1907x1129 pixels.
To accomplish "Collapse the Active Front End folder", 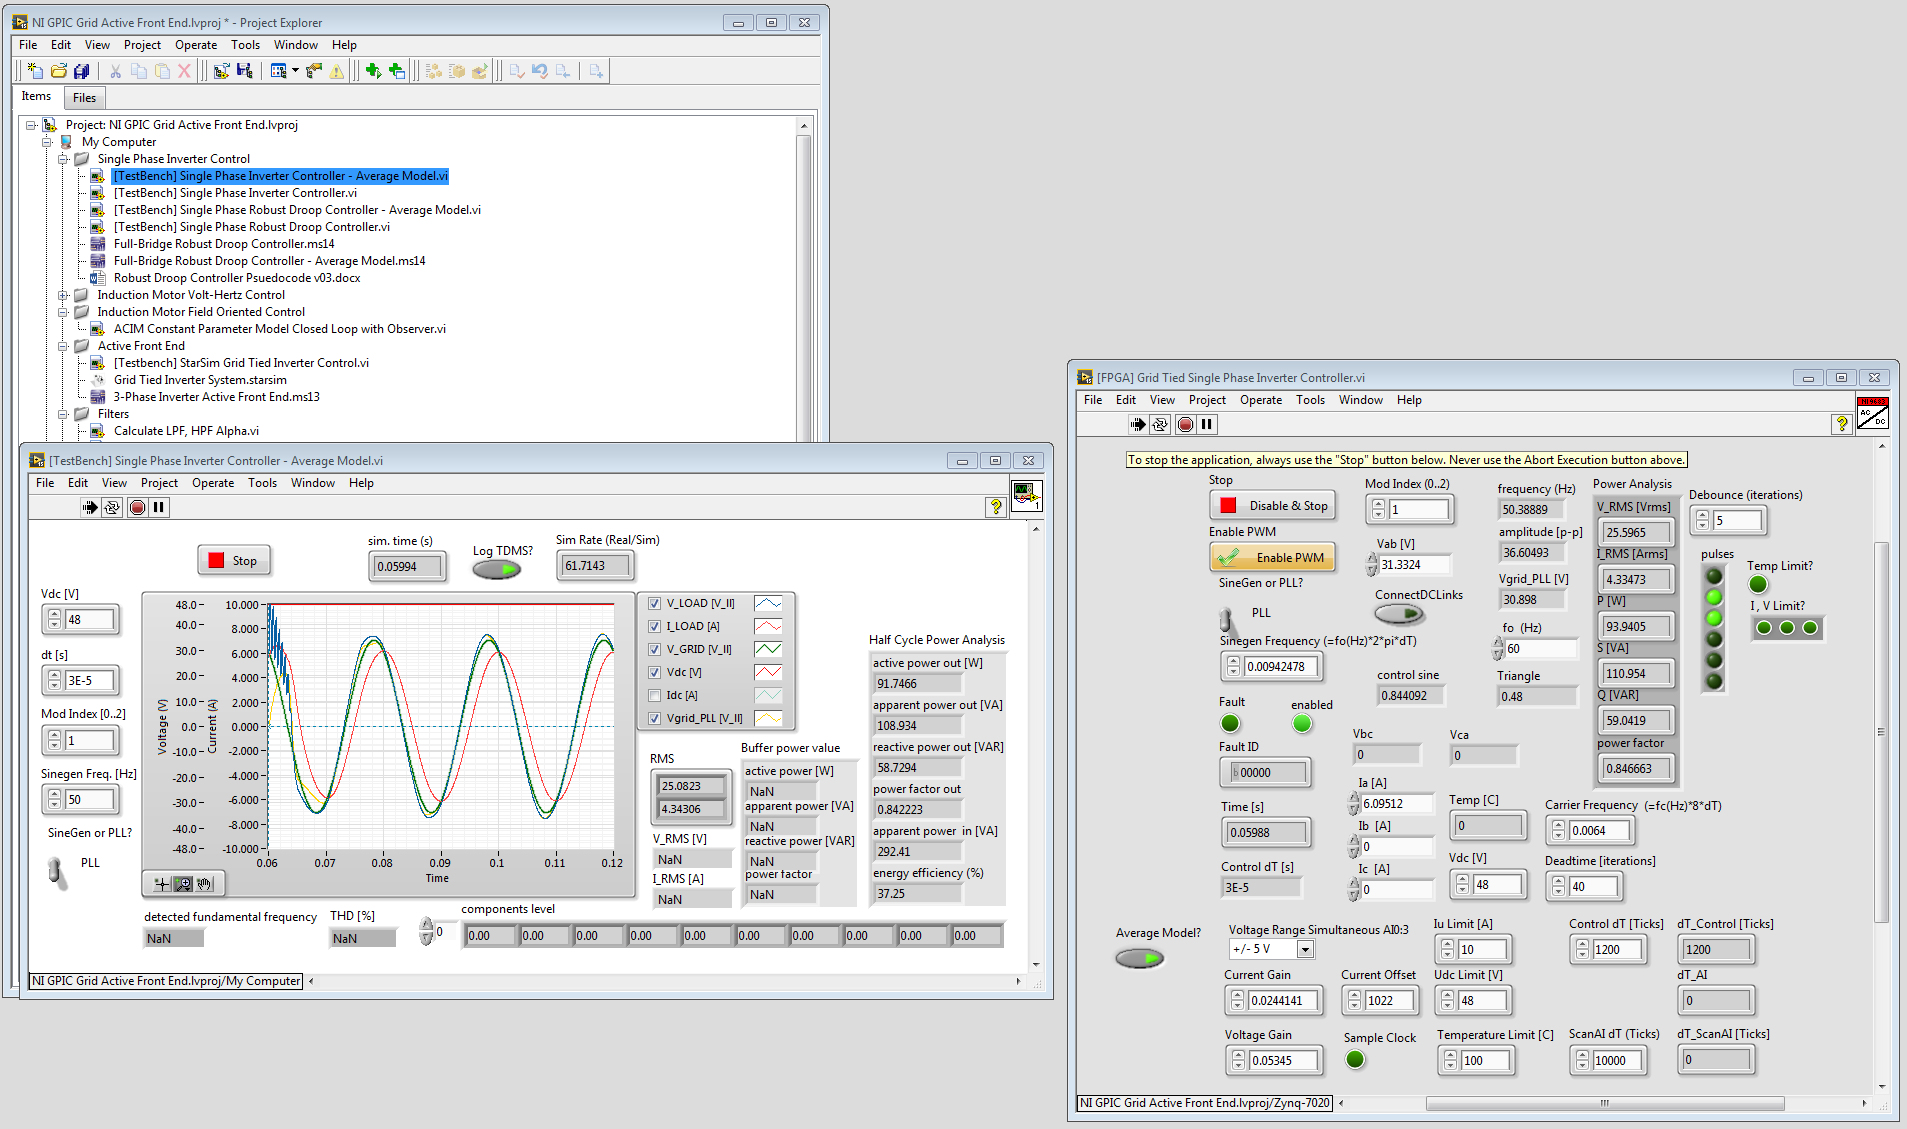I will point(63,346).
